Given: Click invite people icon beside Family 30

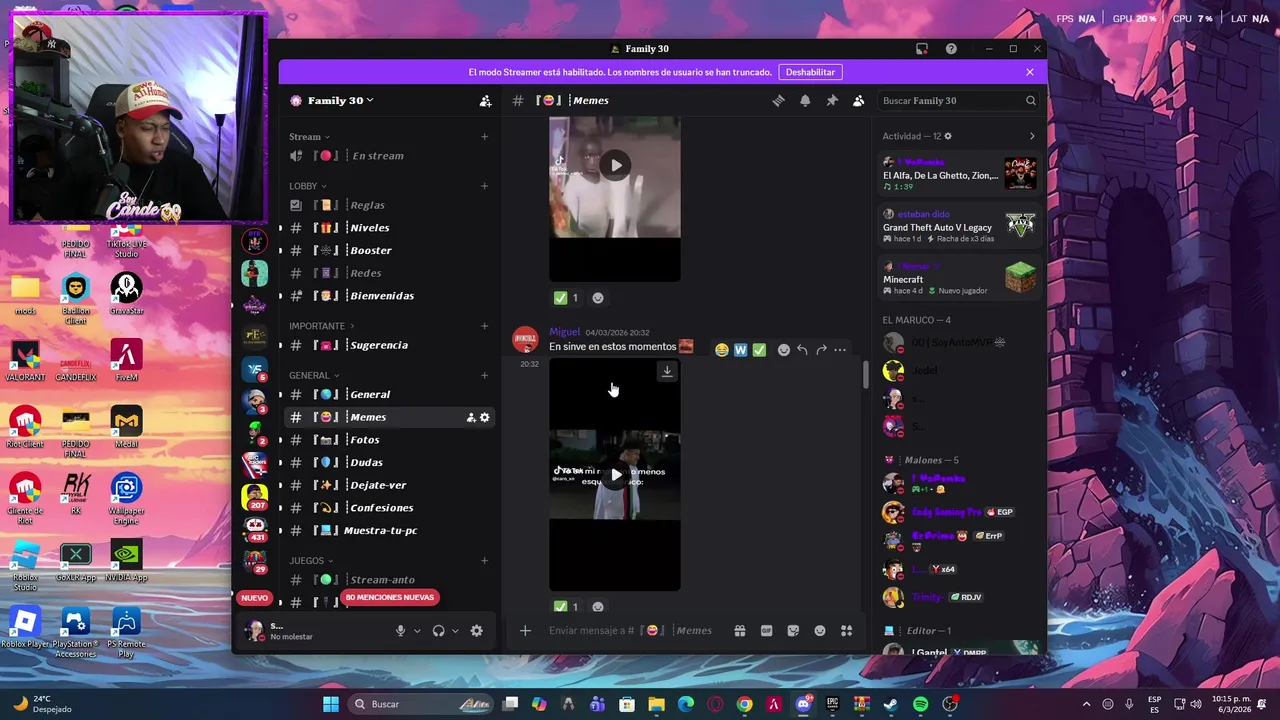Looking at the screenshot, I should pyautogui.click(x=485, y=101).
